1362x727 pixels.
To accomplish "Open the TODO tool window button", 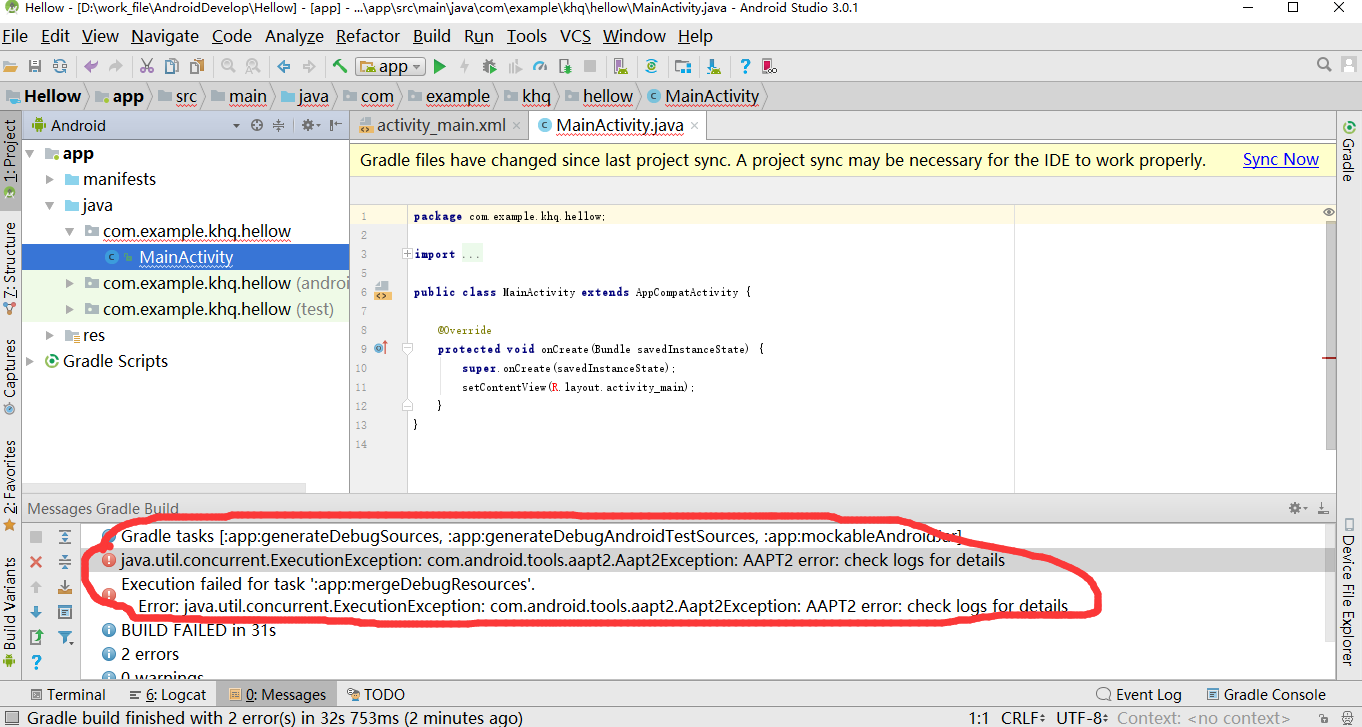I will [376, 694].
